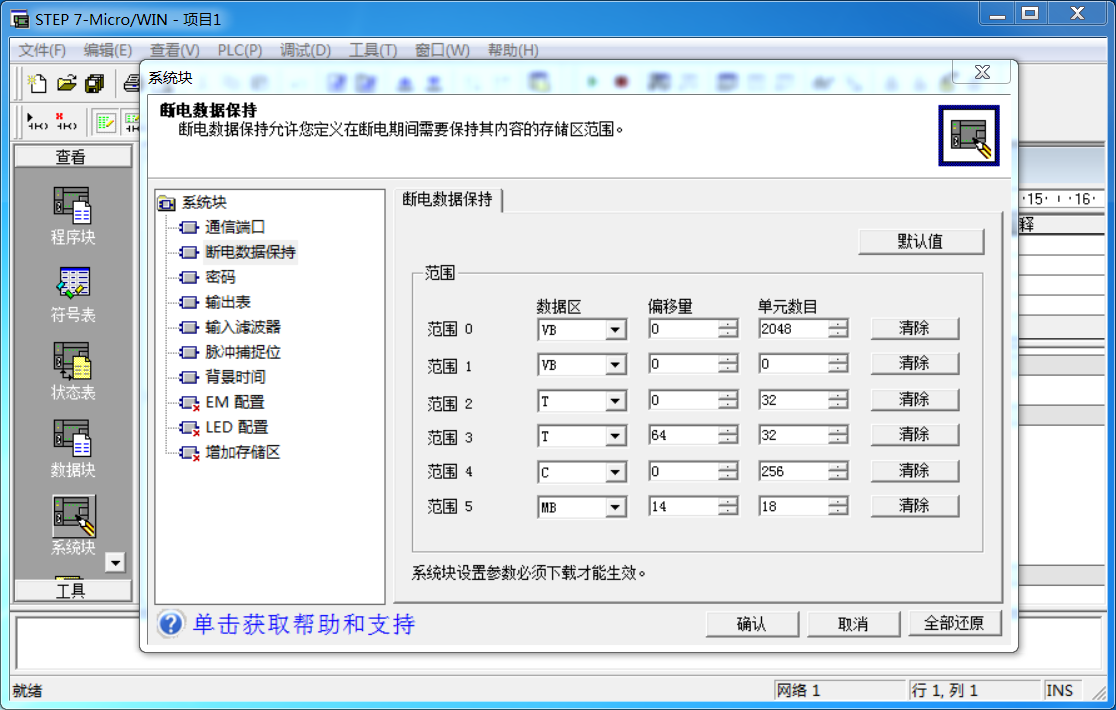The height and width of the screenshot is (710, 1116).
Task: Open the 帮助(H) menu
Action: coord(513,51)
